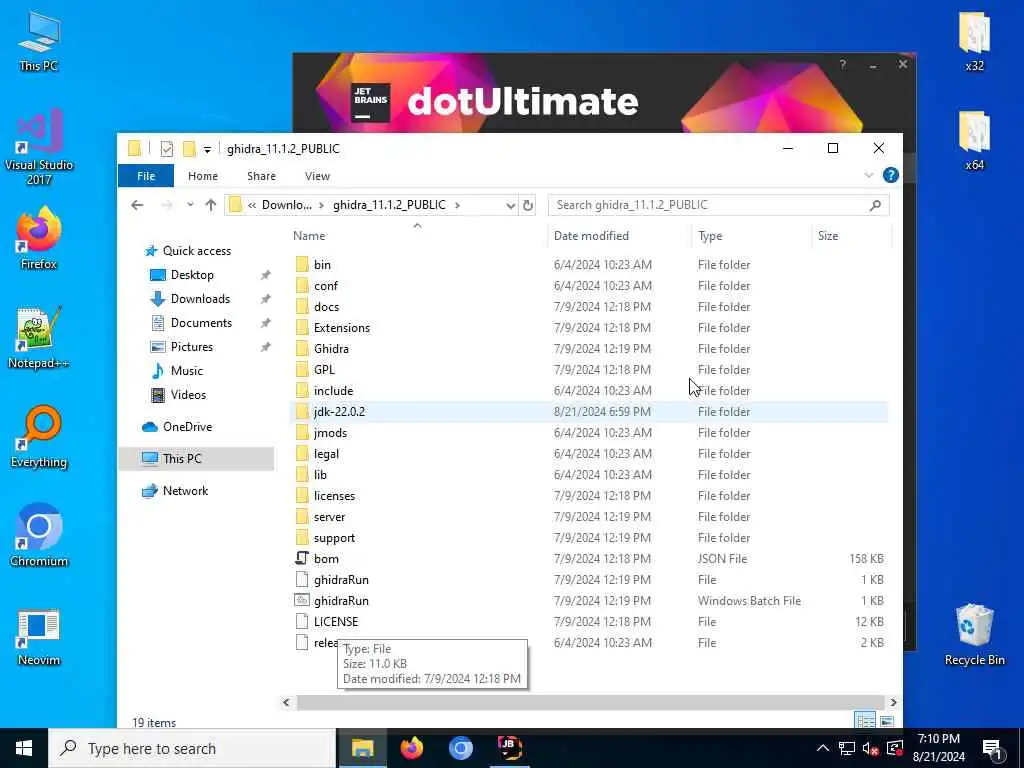Click taskbar search box

tap(193, 748)
